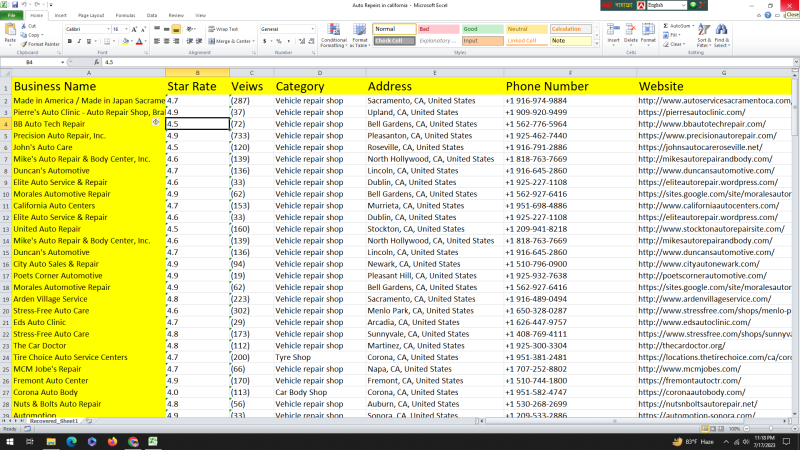Click the Windows Start button
The width and height of the screenshot is (800, 450).
tap(10, 441)
